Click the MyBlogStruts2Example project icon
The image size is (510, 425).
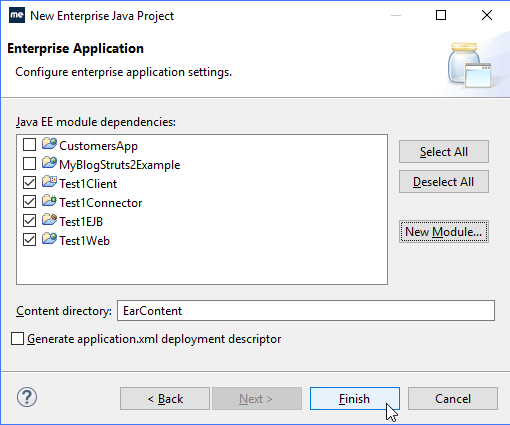coord(49,163)
